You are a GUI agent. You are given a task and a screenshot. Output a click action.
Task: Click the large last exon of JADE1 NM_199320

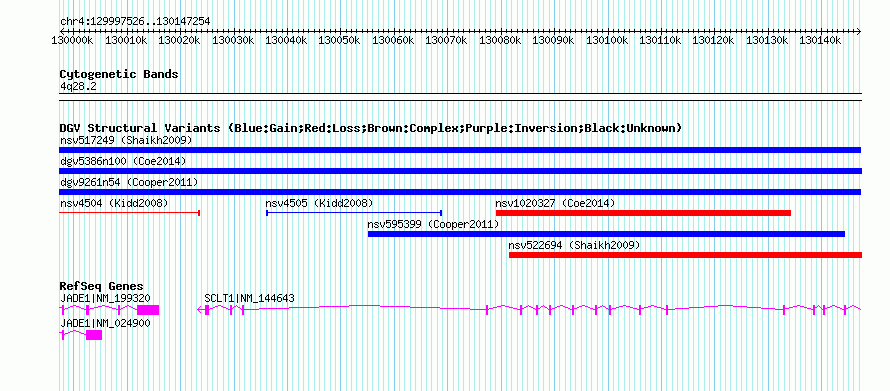coord(148,309)
